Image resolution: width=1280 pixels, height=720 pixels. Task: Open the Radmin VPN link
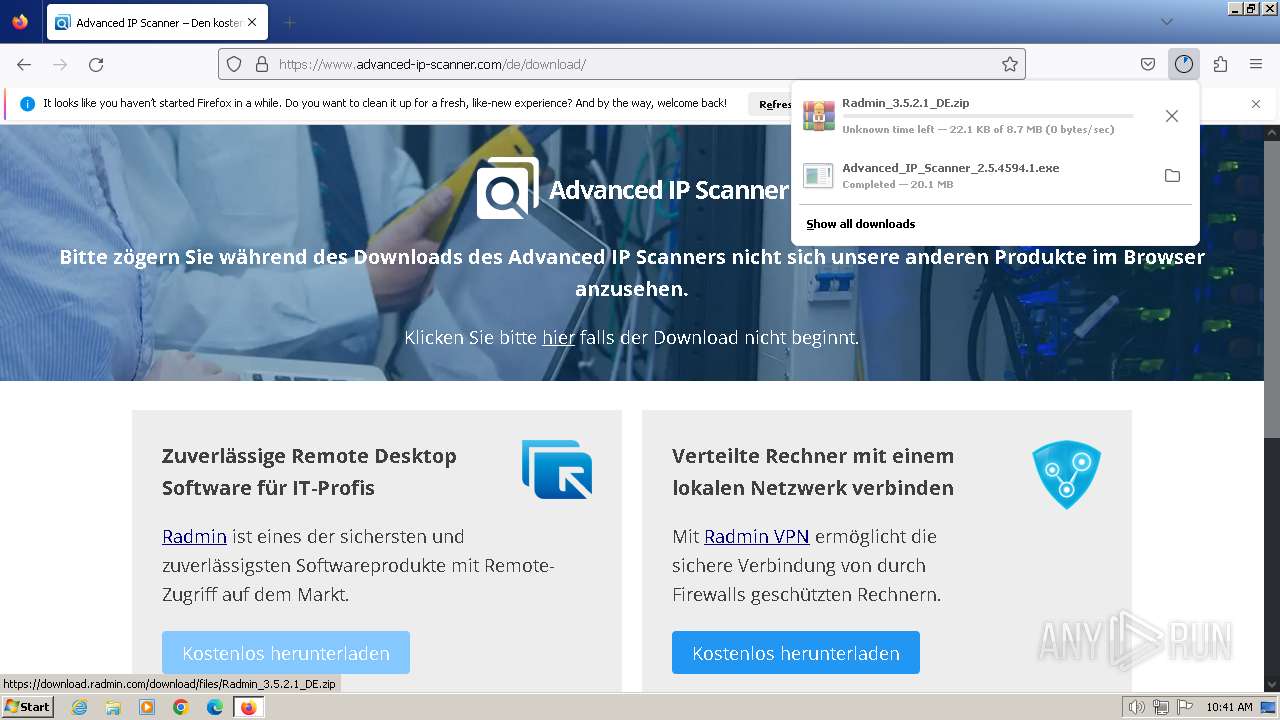point(756,536)
